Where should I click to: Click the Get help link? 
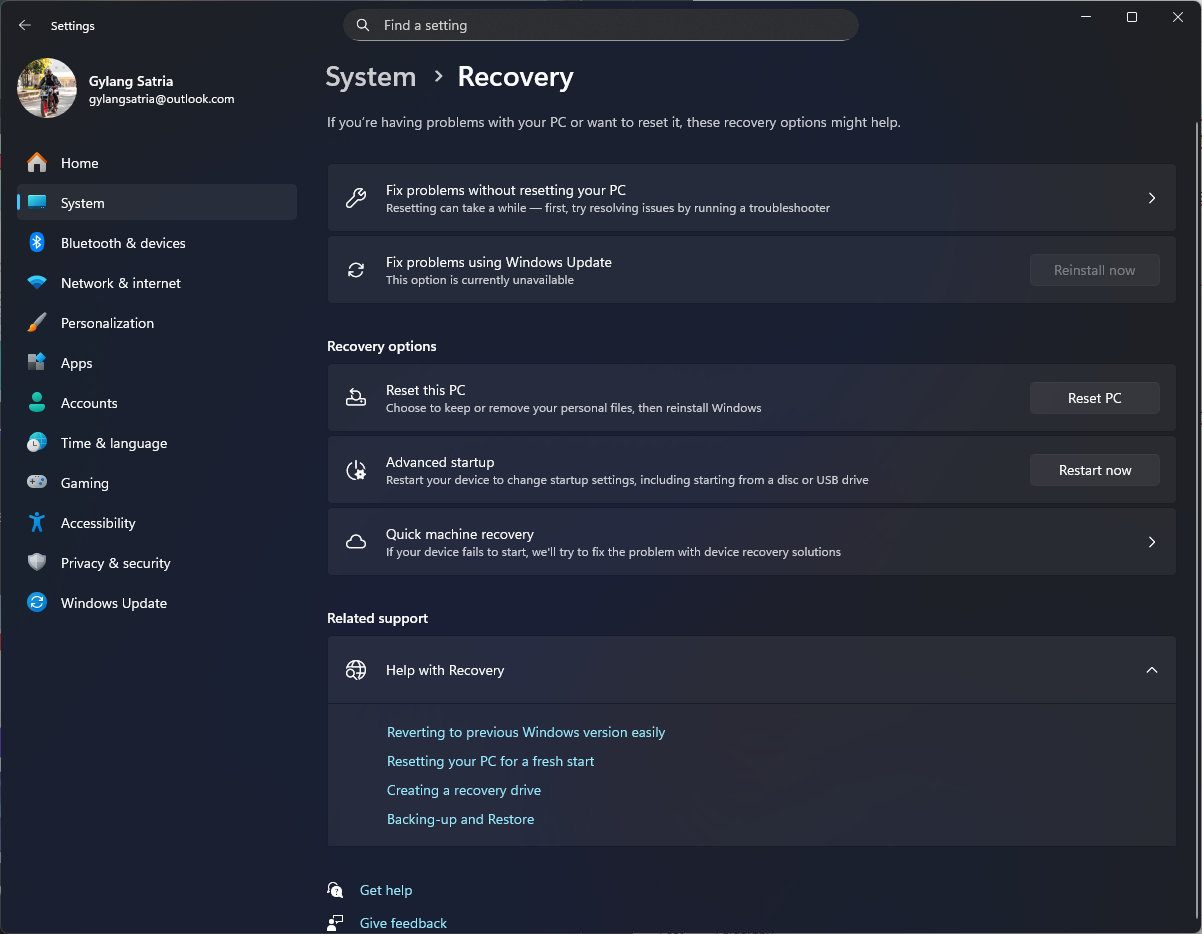click(x=385, y=890)
